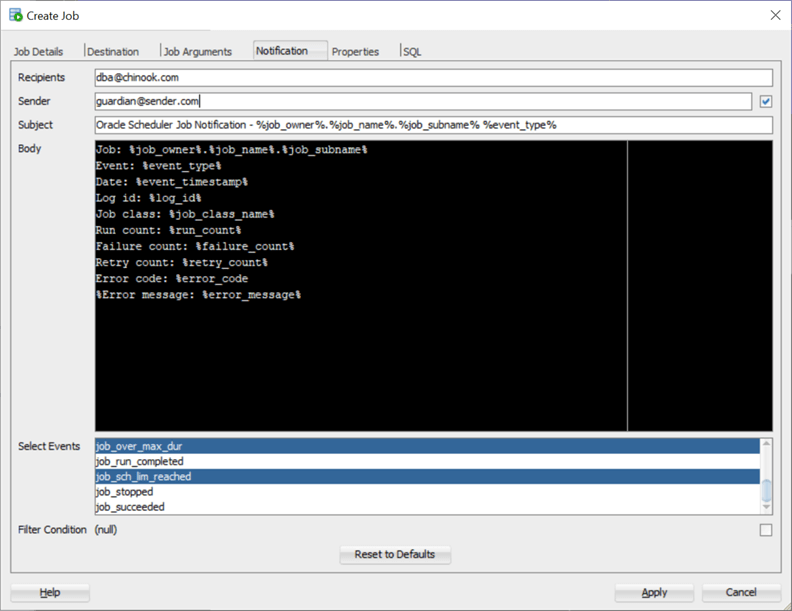
Task: Close the Create Job dialog
Action: [775, 15]
